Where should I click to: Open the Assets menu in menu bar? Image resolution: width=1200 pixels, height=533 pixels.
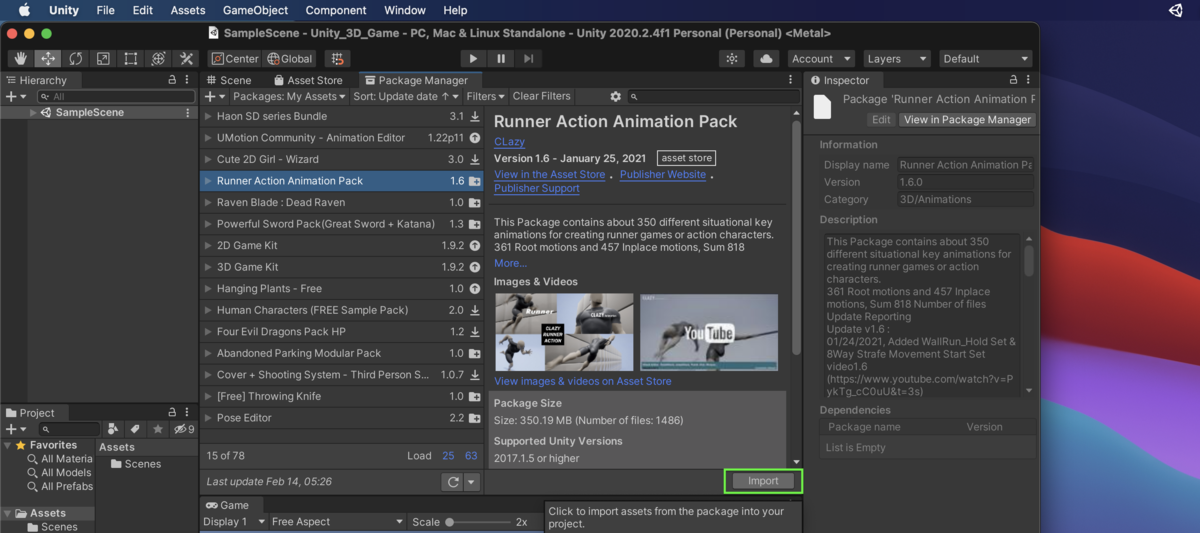click(x=188, y=10)
